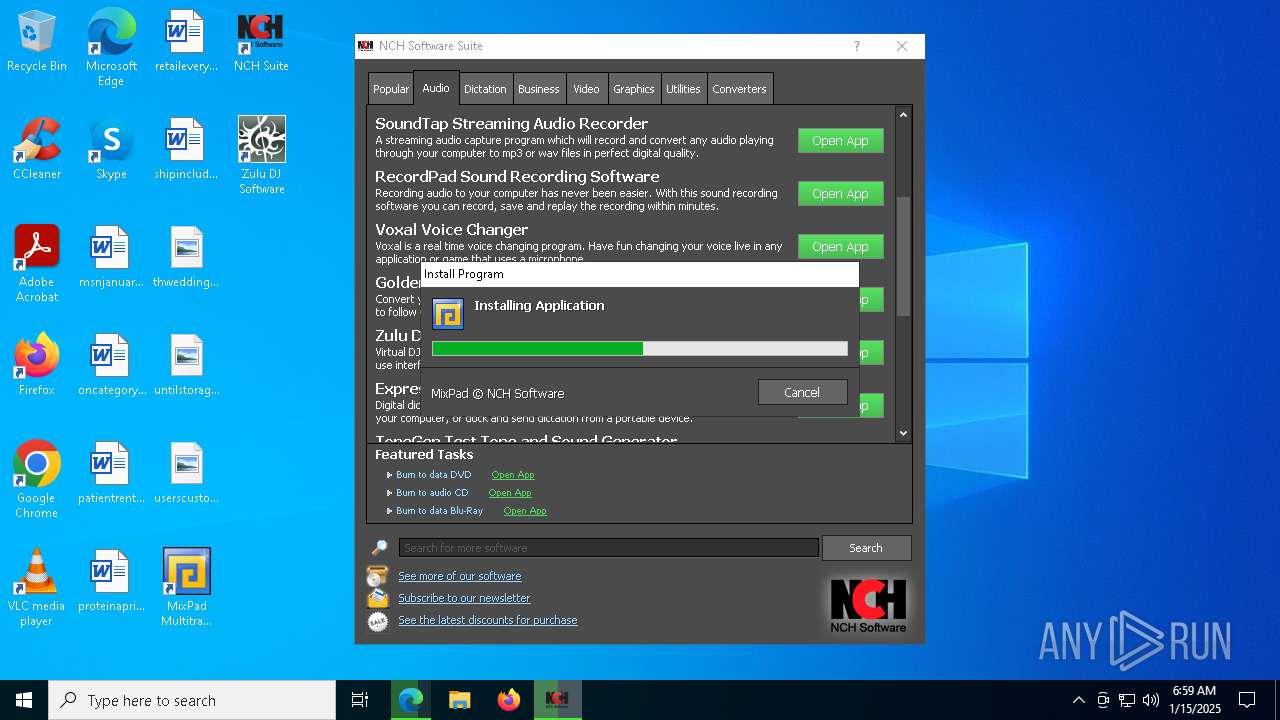The image size is (1280, 720).
Task: Launch Zulu DJ Software desktop icon
Action: 261,156
